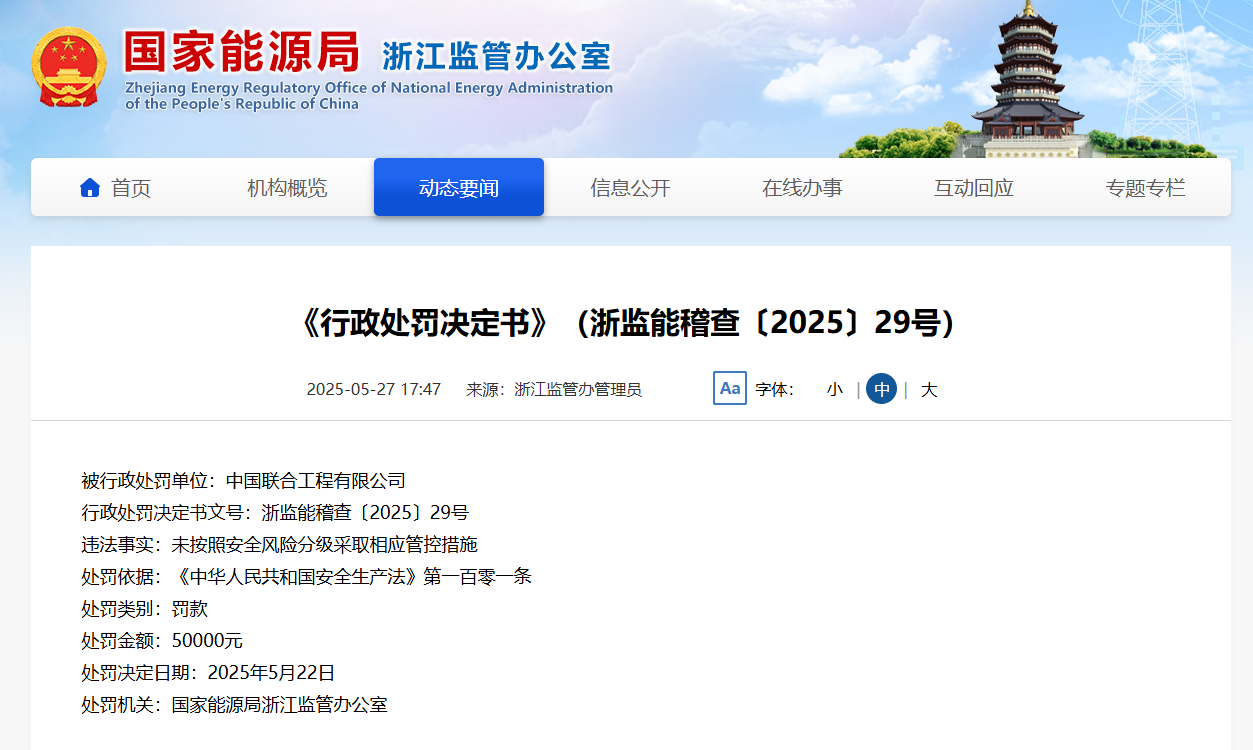Screen dimensions: 1253x750
Task: Select the 动态要闻 navigation tab
Action: coord(459,187)
